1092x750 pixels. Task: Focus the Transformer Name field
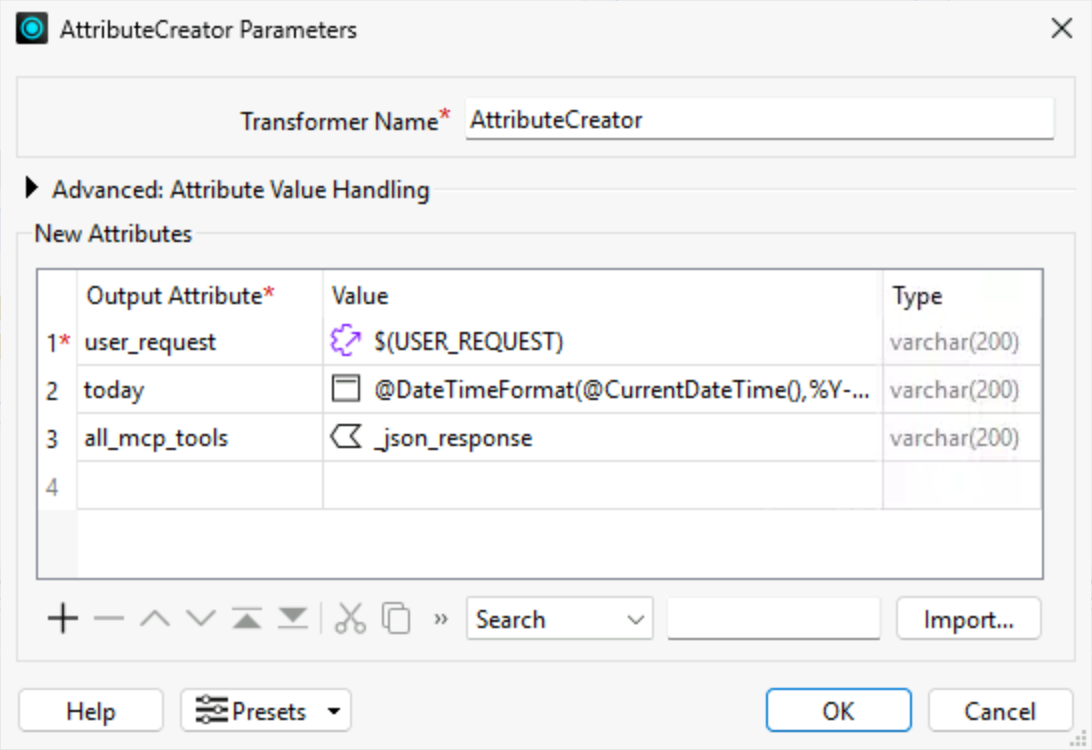759,120
